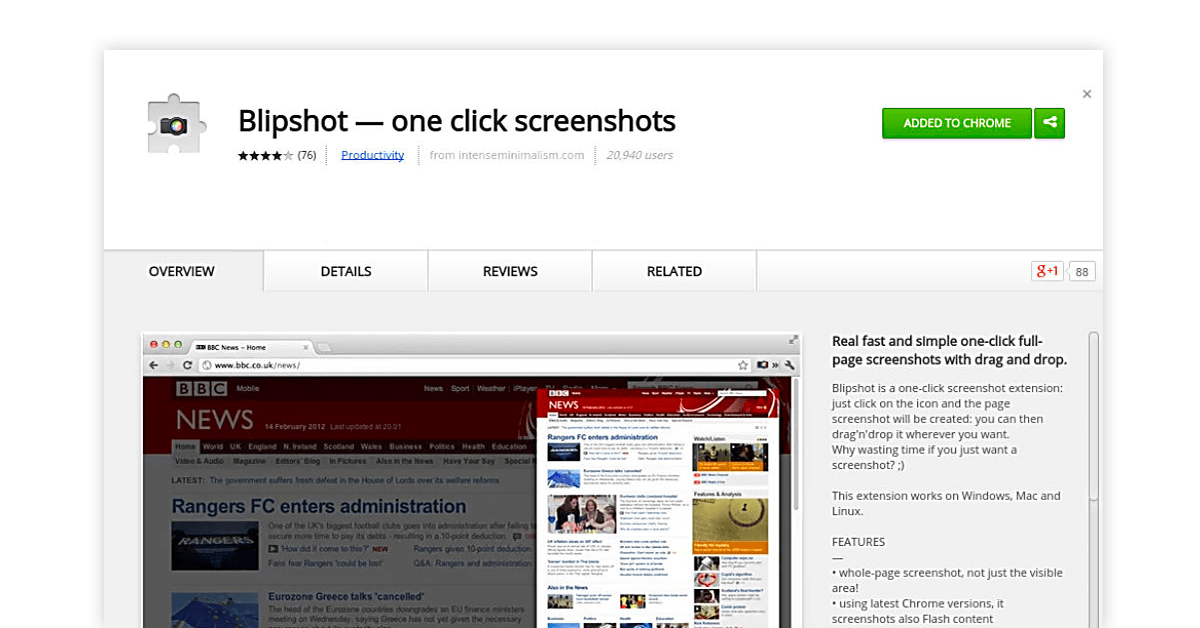Click the (76) ratings count
This screenshot has height=628, width=1200.
tap(307, 155)
